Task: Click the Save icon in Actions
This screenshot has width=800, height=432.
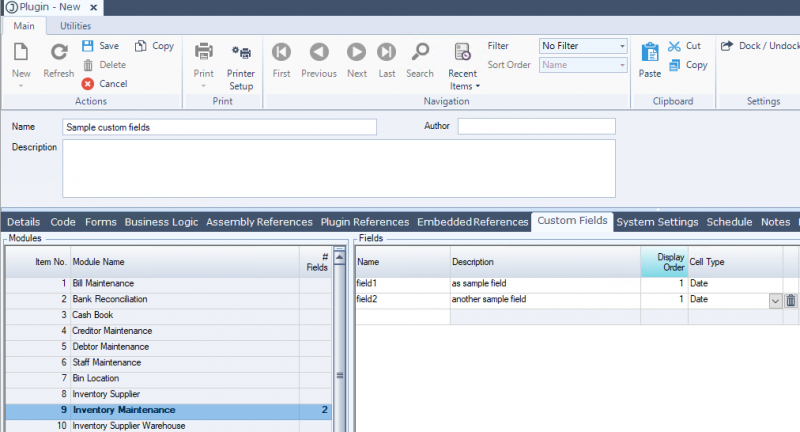Action: click(88, 46)
